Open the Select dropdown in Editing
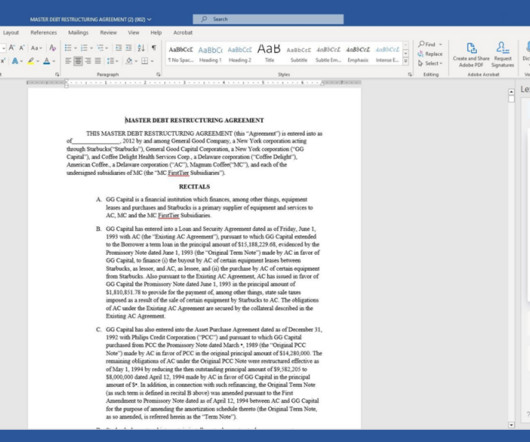 pos(430,63)
